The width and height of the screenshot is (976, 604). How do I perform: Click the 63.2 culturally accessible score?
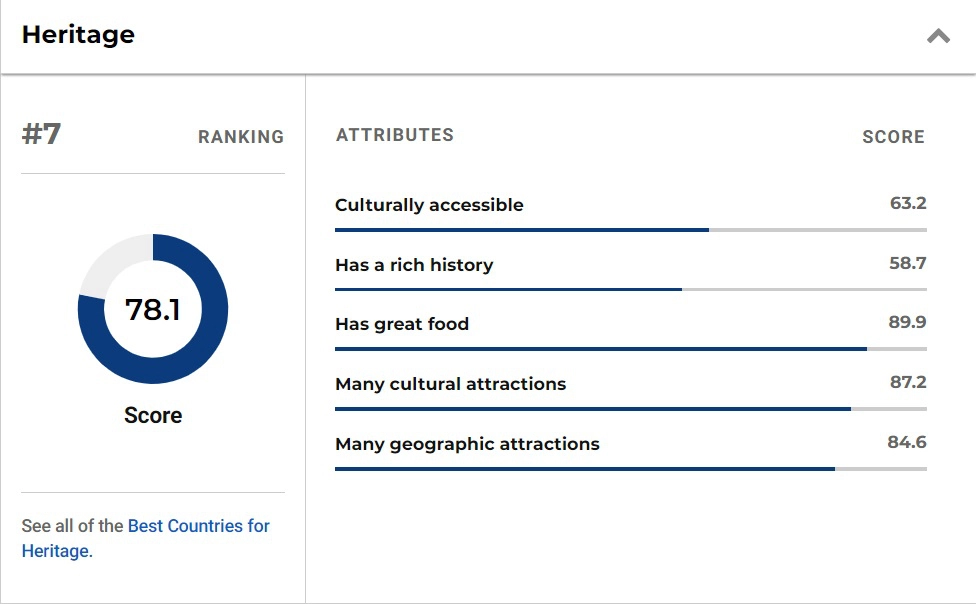(908, 203)
